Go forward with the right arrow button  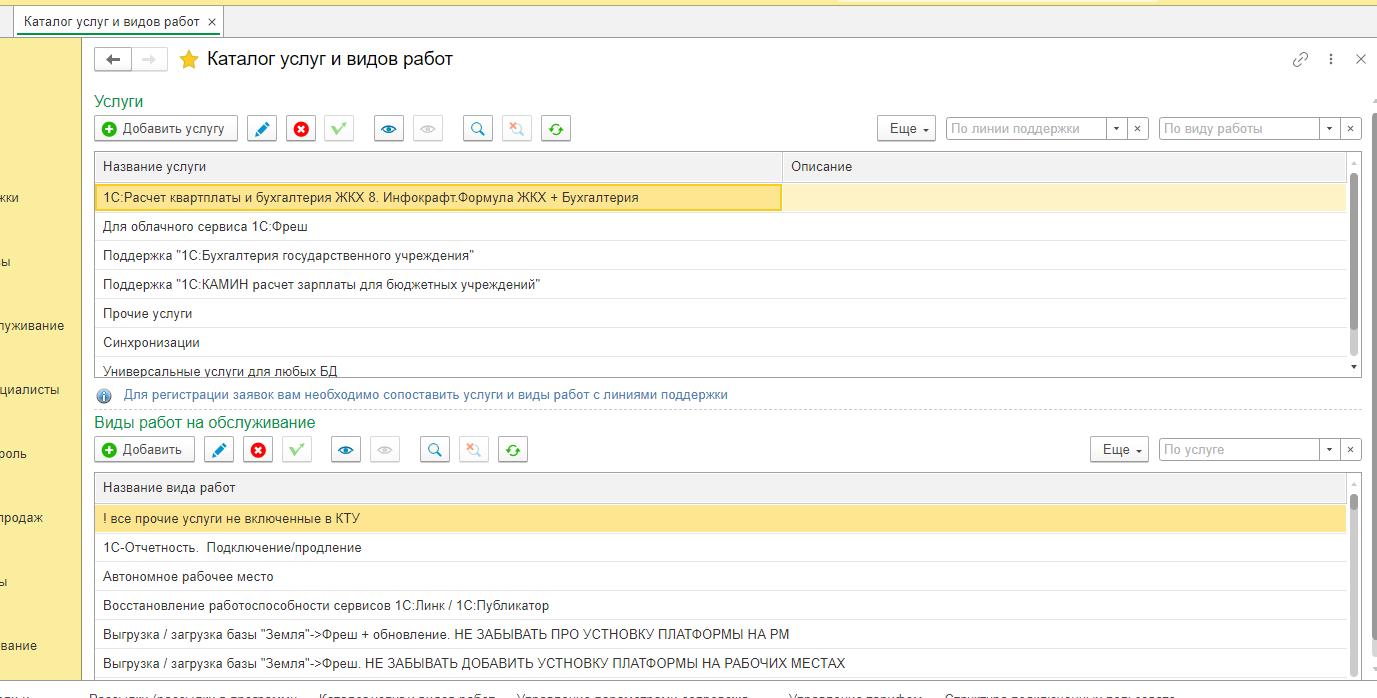pos(148,60)
